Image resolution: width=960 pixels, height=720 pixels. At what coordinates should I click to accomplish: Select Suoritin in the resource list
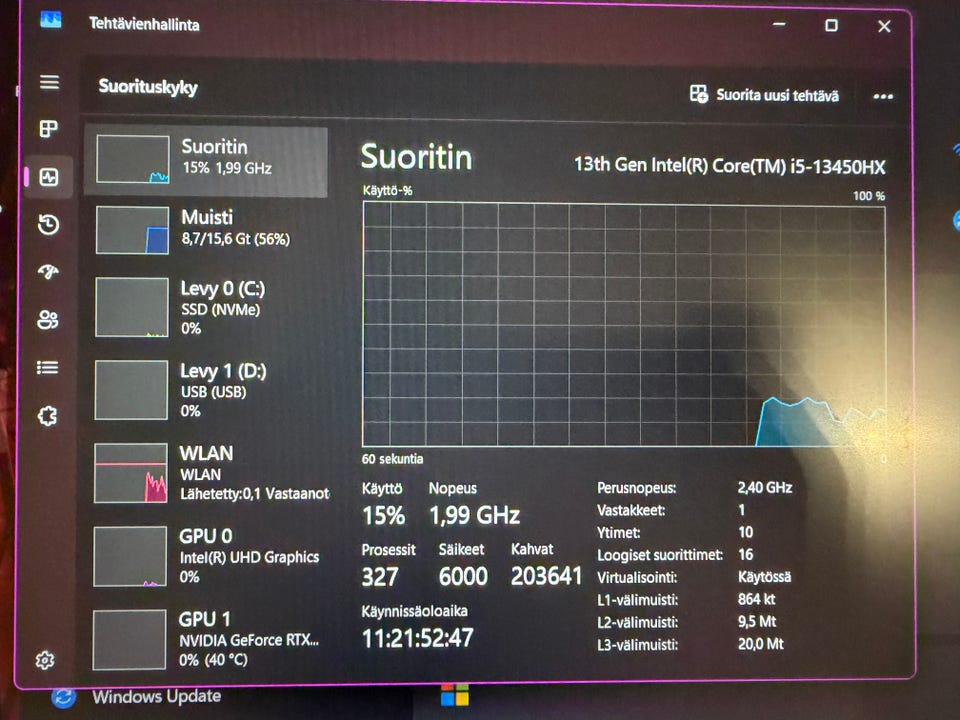206,162
